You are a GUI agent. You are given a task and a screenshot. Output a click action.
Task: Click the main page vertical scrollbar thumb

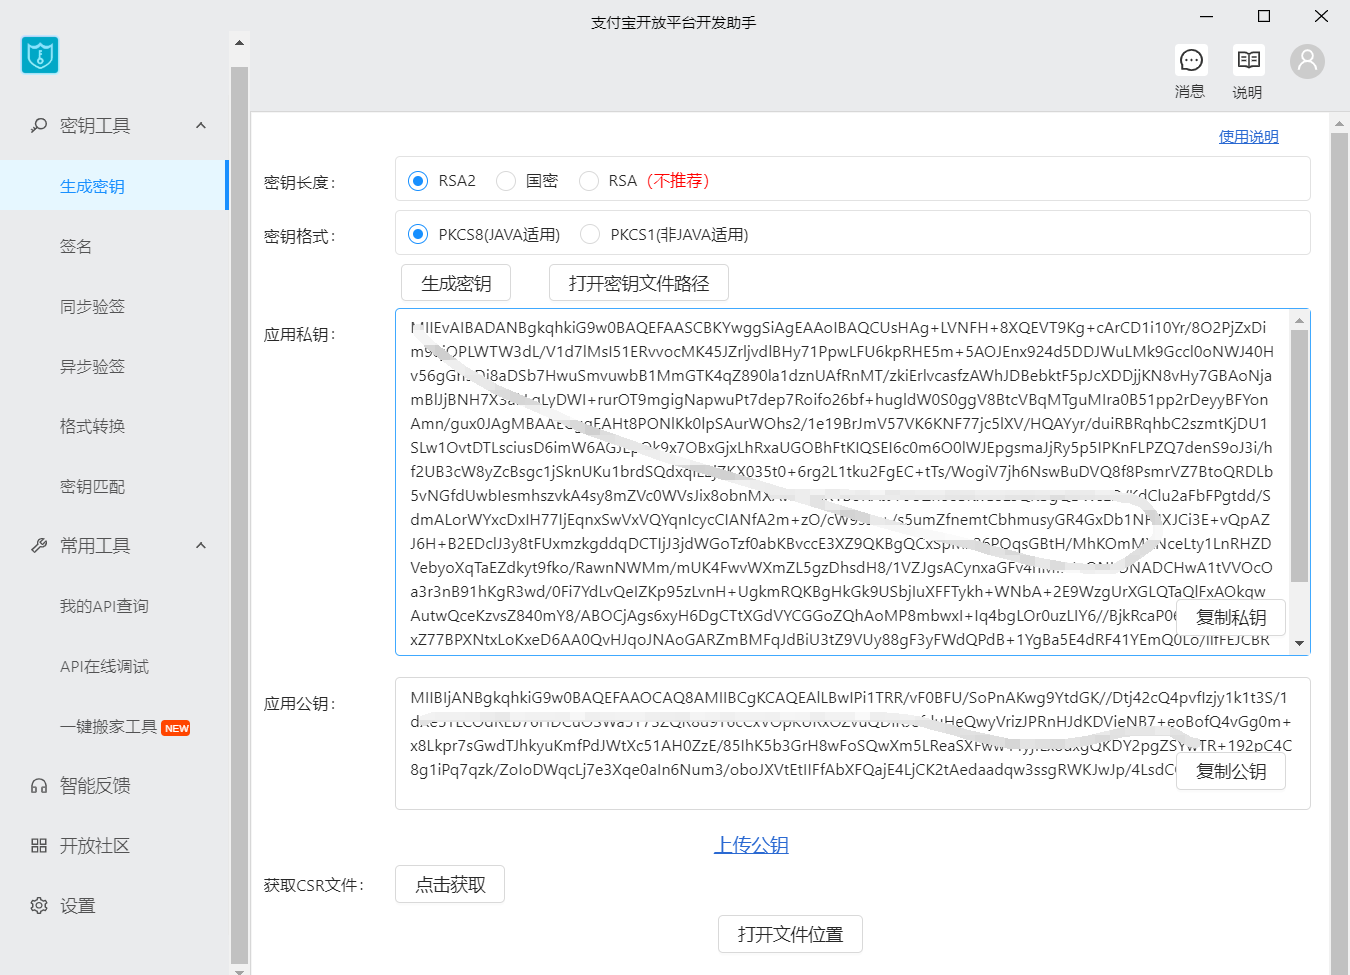1339,552
